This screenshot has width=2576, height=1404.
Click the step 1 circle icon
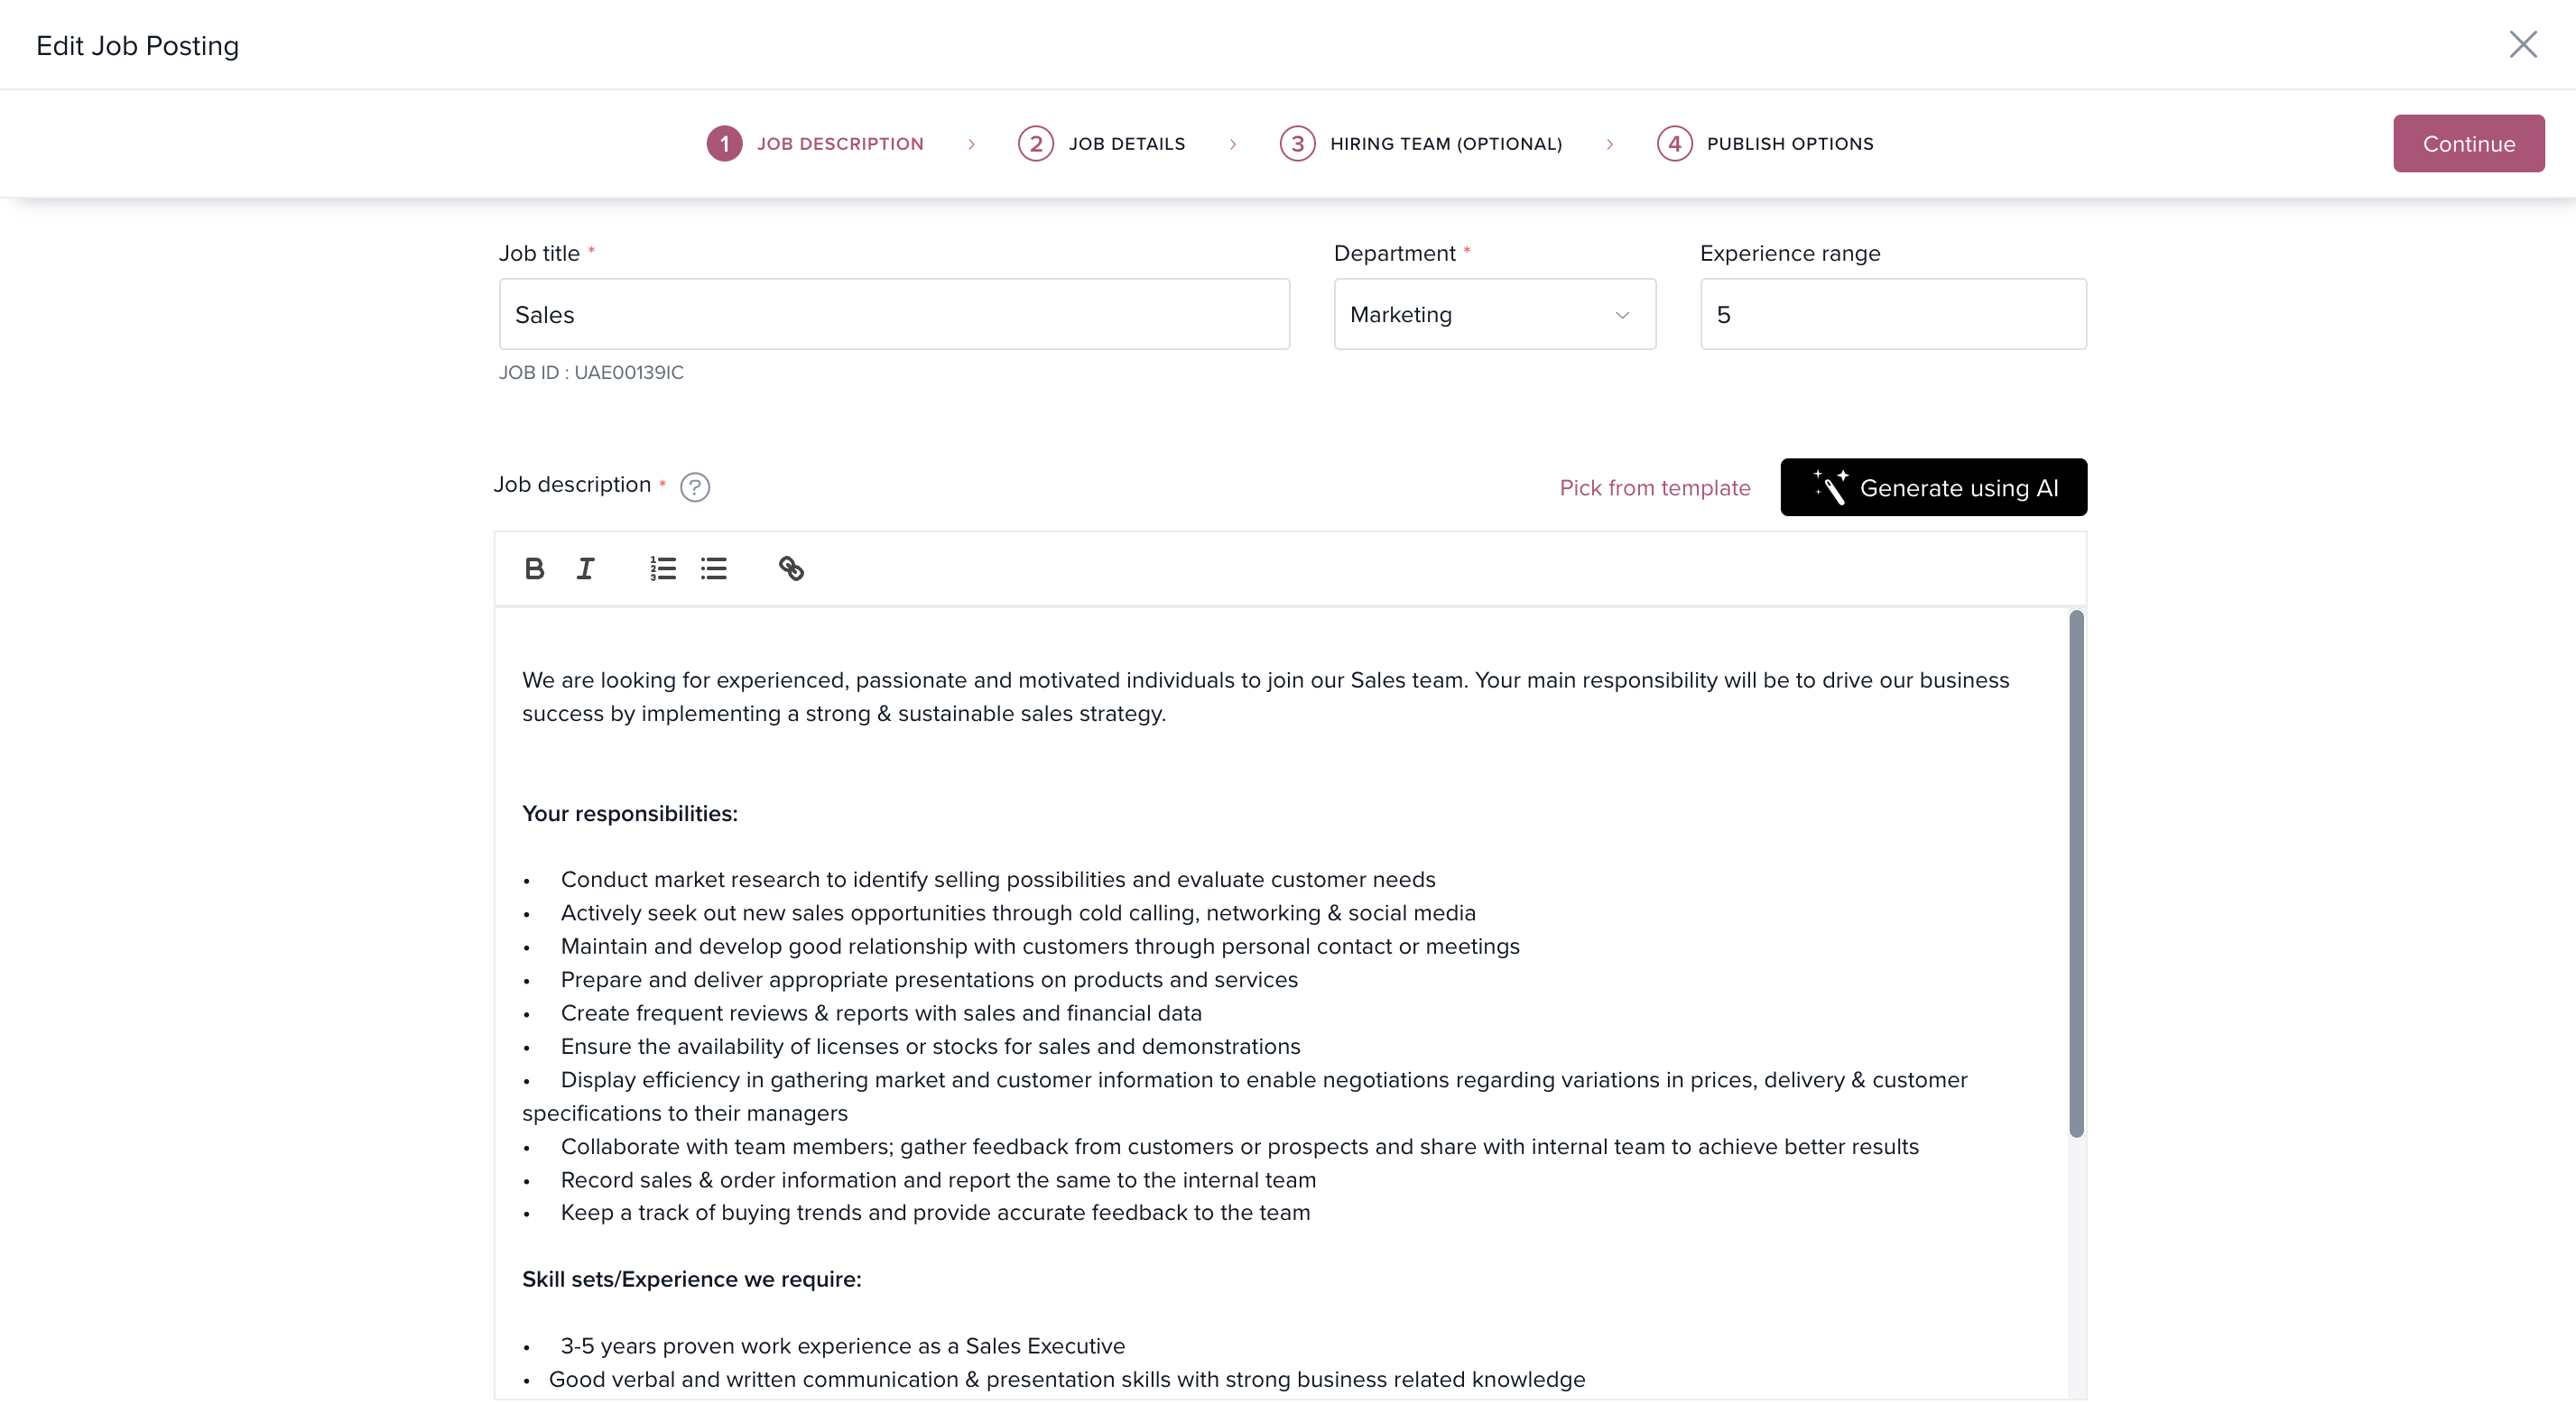coord(724,144)
